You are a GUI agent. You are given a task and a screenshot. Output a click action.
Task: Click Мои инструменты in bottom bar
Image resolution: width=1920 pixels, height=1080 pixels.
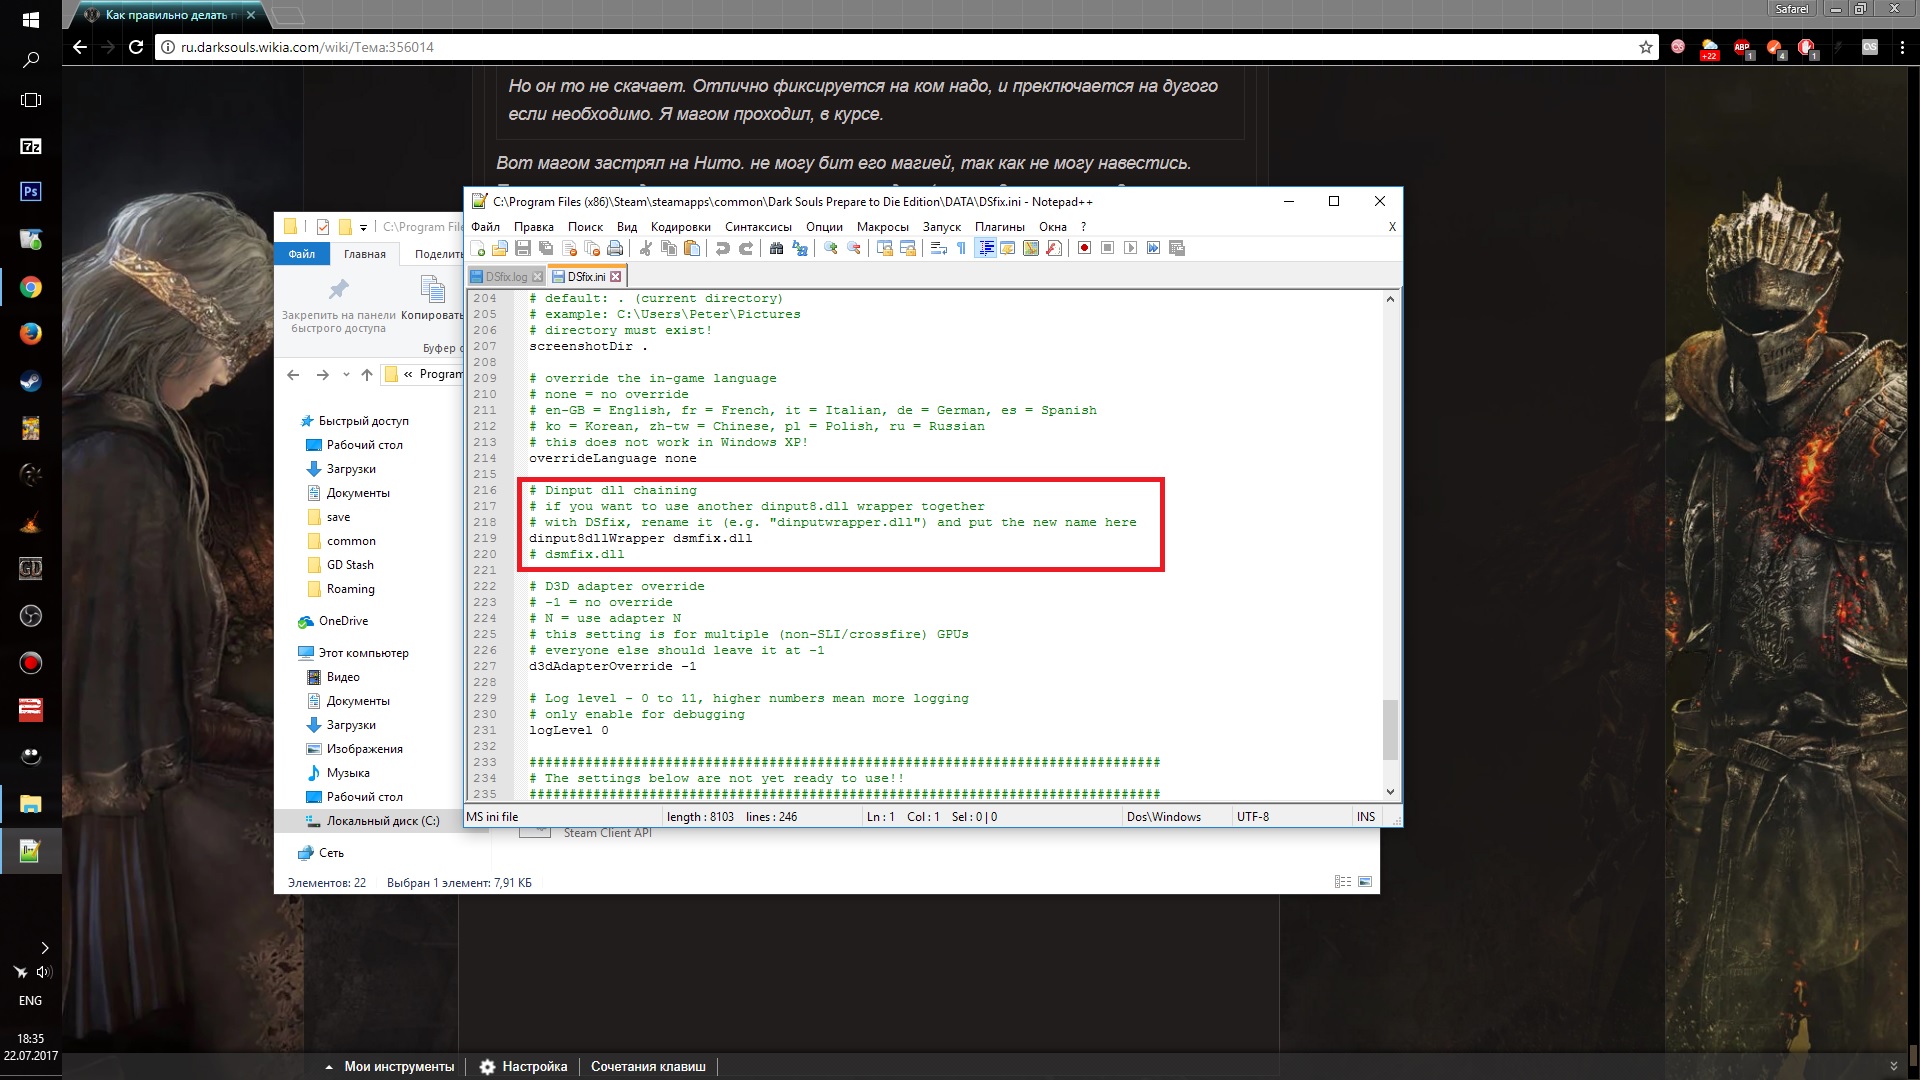(399, 1067)
